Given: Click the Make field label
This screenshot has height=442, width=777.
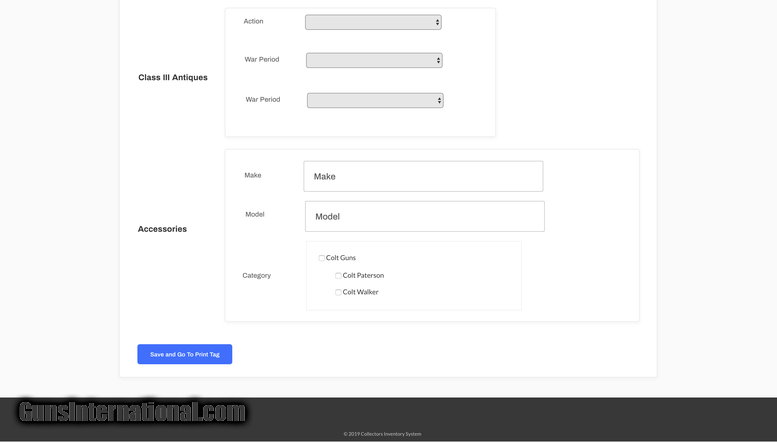Looking at the screenshot, I should tap(253, 175).
